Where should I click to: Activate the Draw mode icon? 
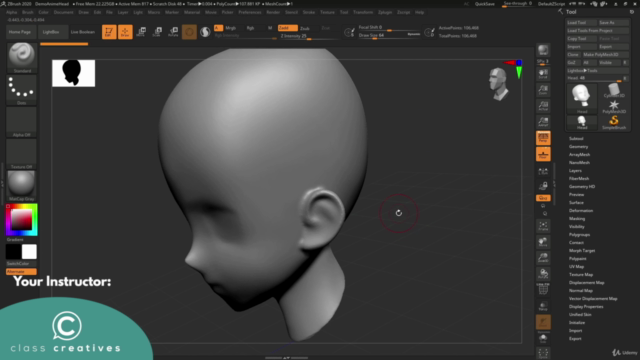coord(125,32)
